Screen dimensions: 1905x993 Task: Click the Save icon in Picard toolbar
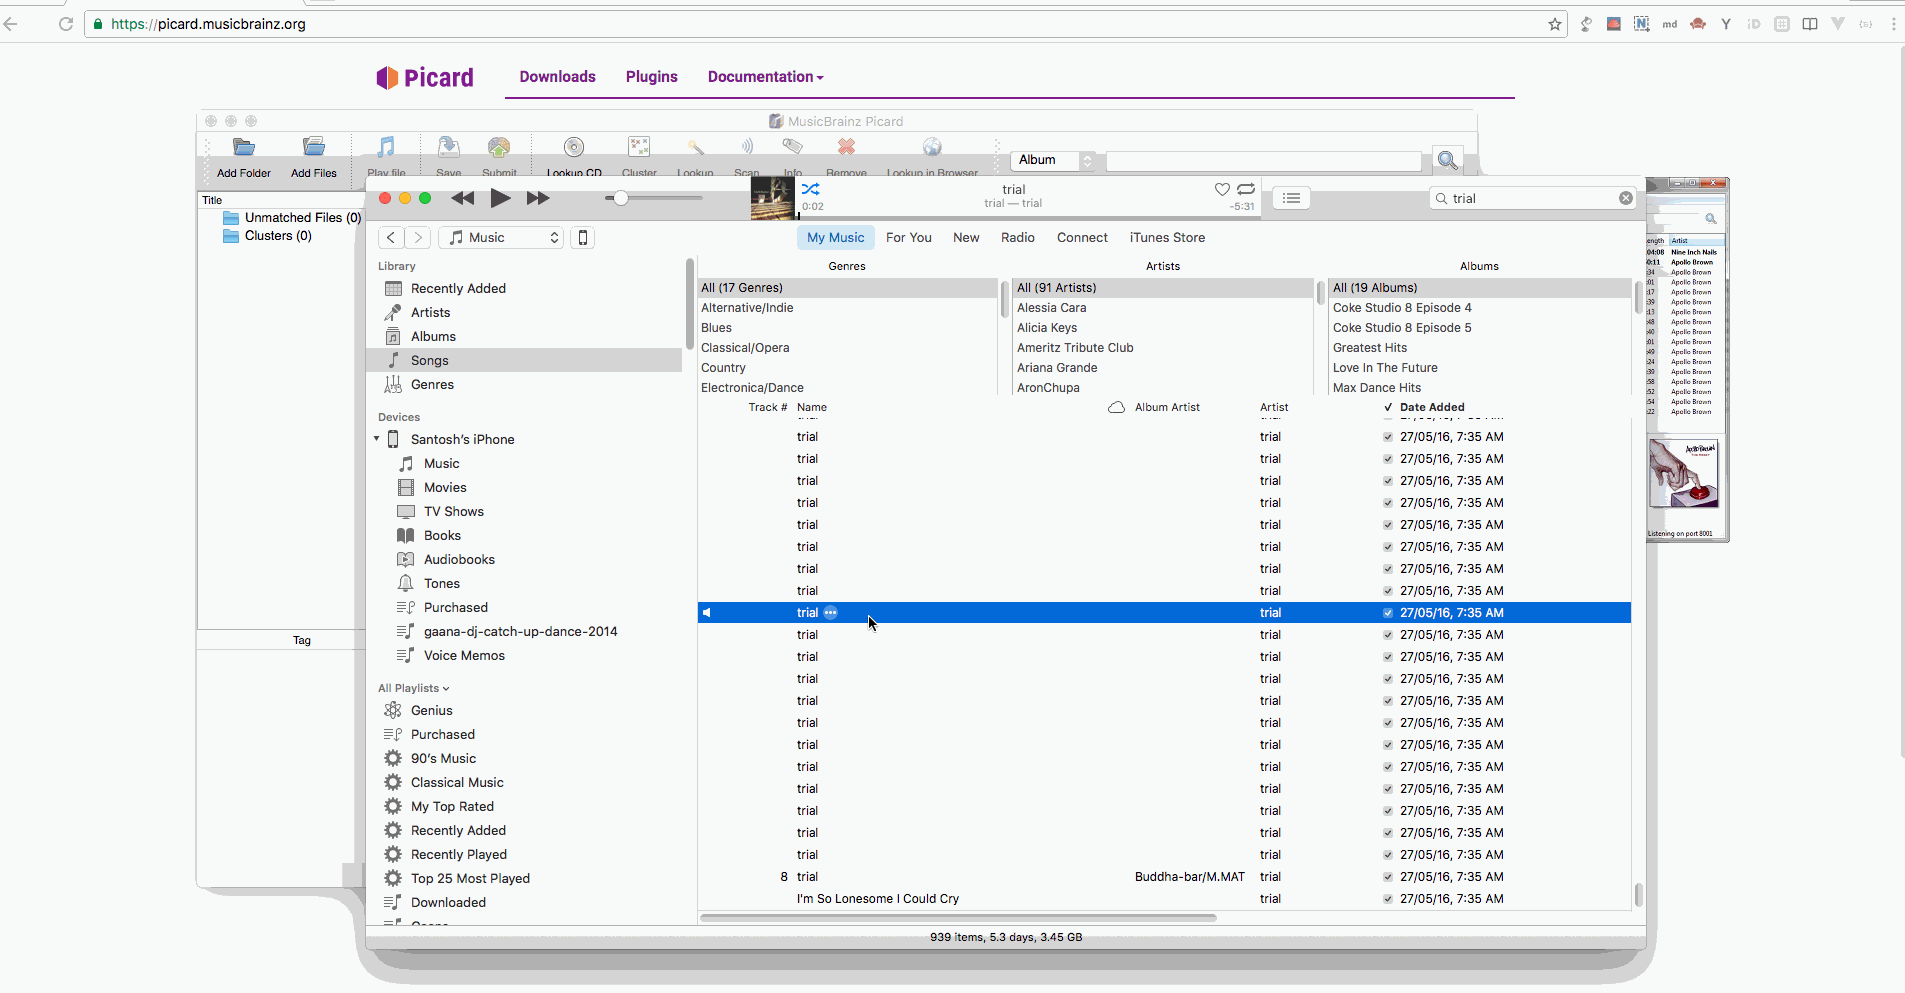pyautogui.click(x=449, y=148)
